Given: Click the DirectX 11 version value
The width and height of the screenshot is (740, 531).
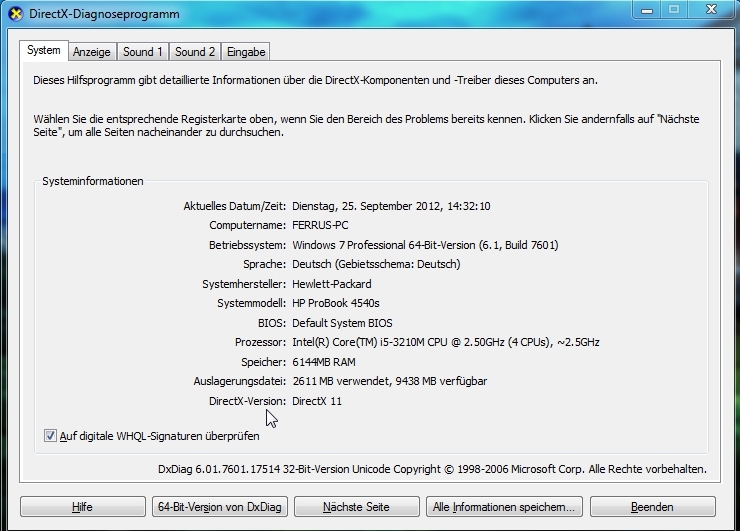Looking at the screenshot, I should pyautogui.click(x=317, y=401).
